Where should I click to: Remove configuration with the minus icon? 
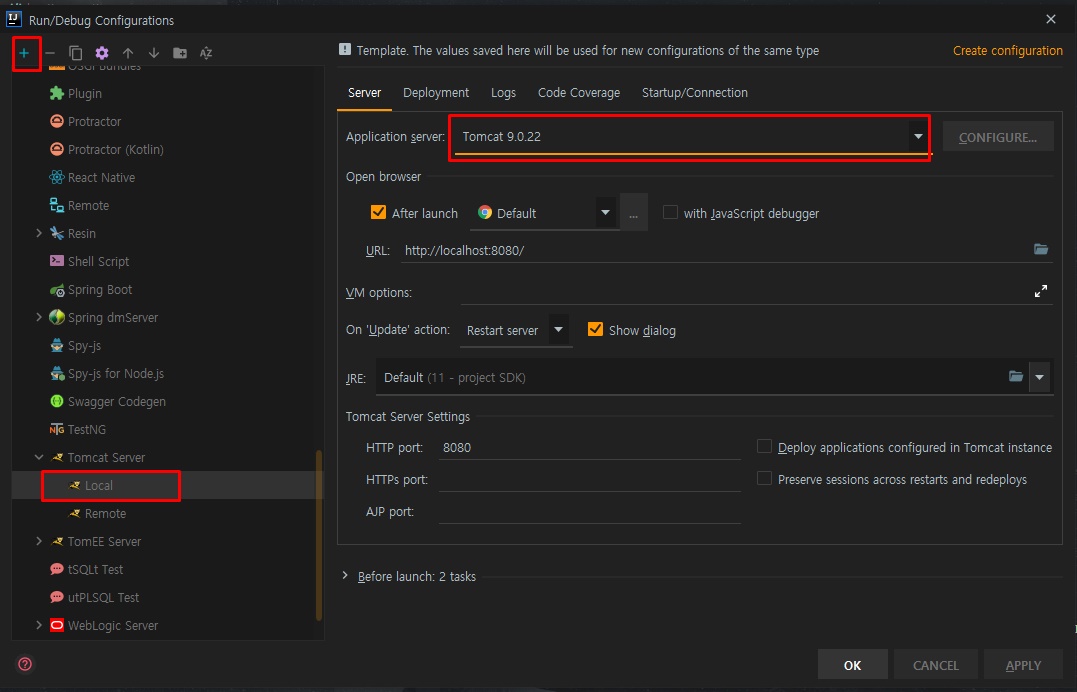point(50,53)
